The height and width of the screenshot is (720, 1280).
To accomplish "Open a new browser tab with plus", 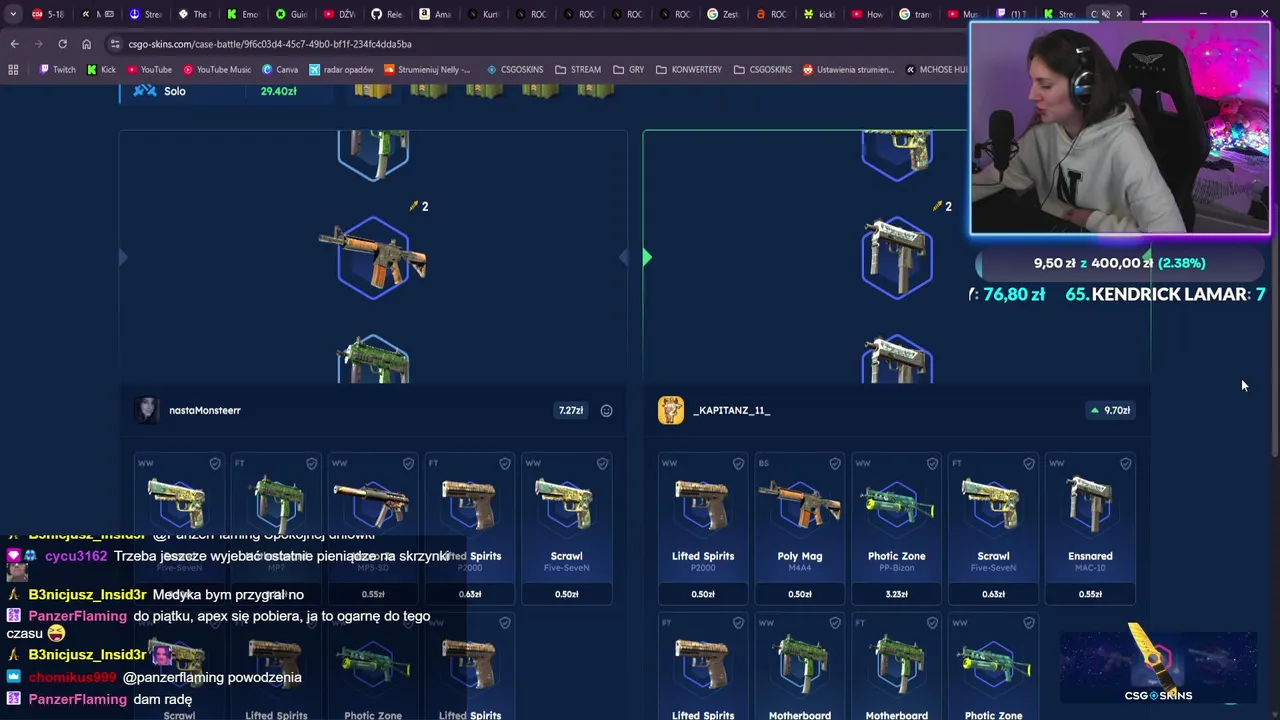I will coord(1144,14).
